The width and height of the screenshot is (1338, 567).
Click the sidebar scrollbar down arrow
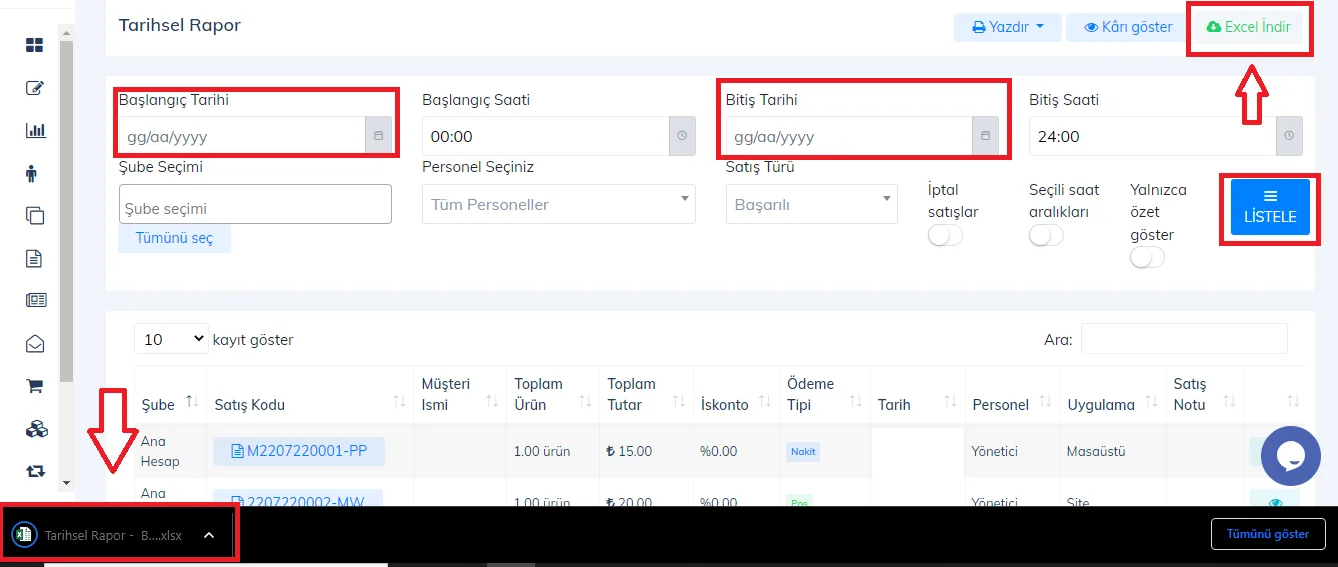coord(66,482)
